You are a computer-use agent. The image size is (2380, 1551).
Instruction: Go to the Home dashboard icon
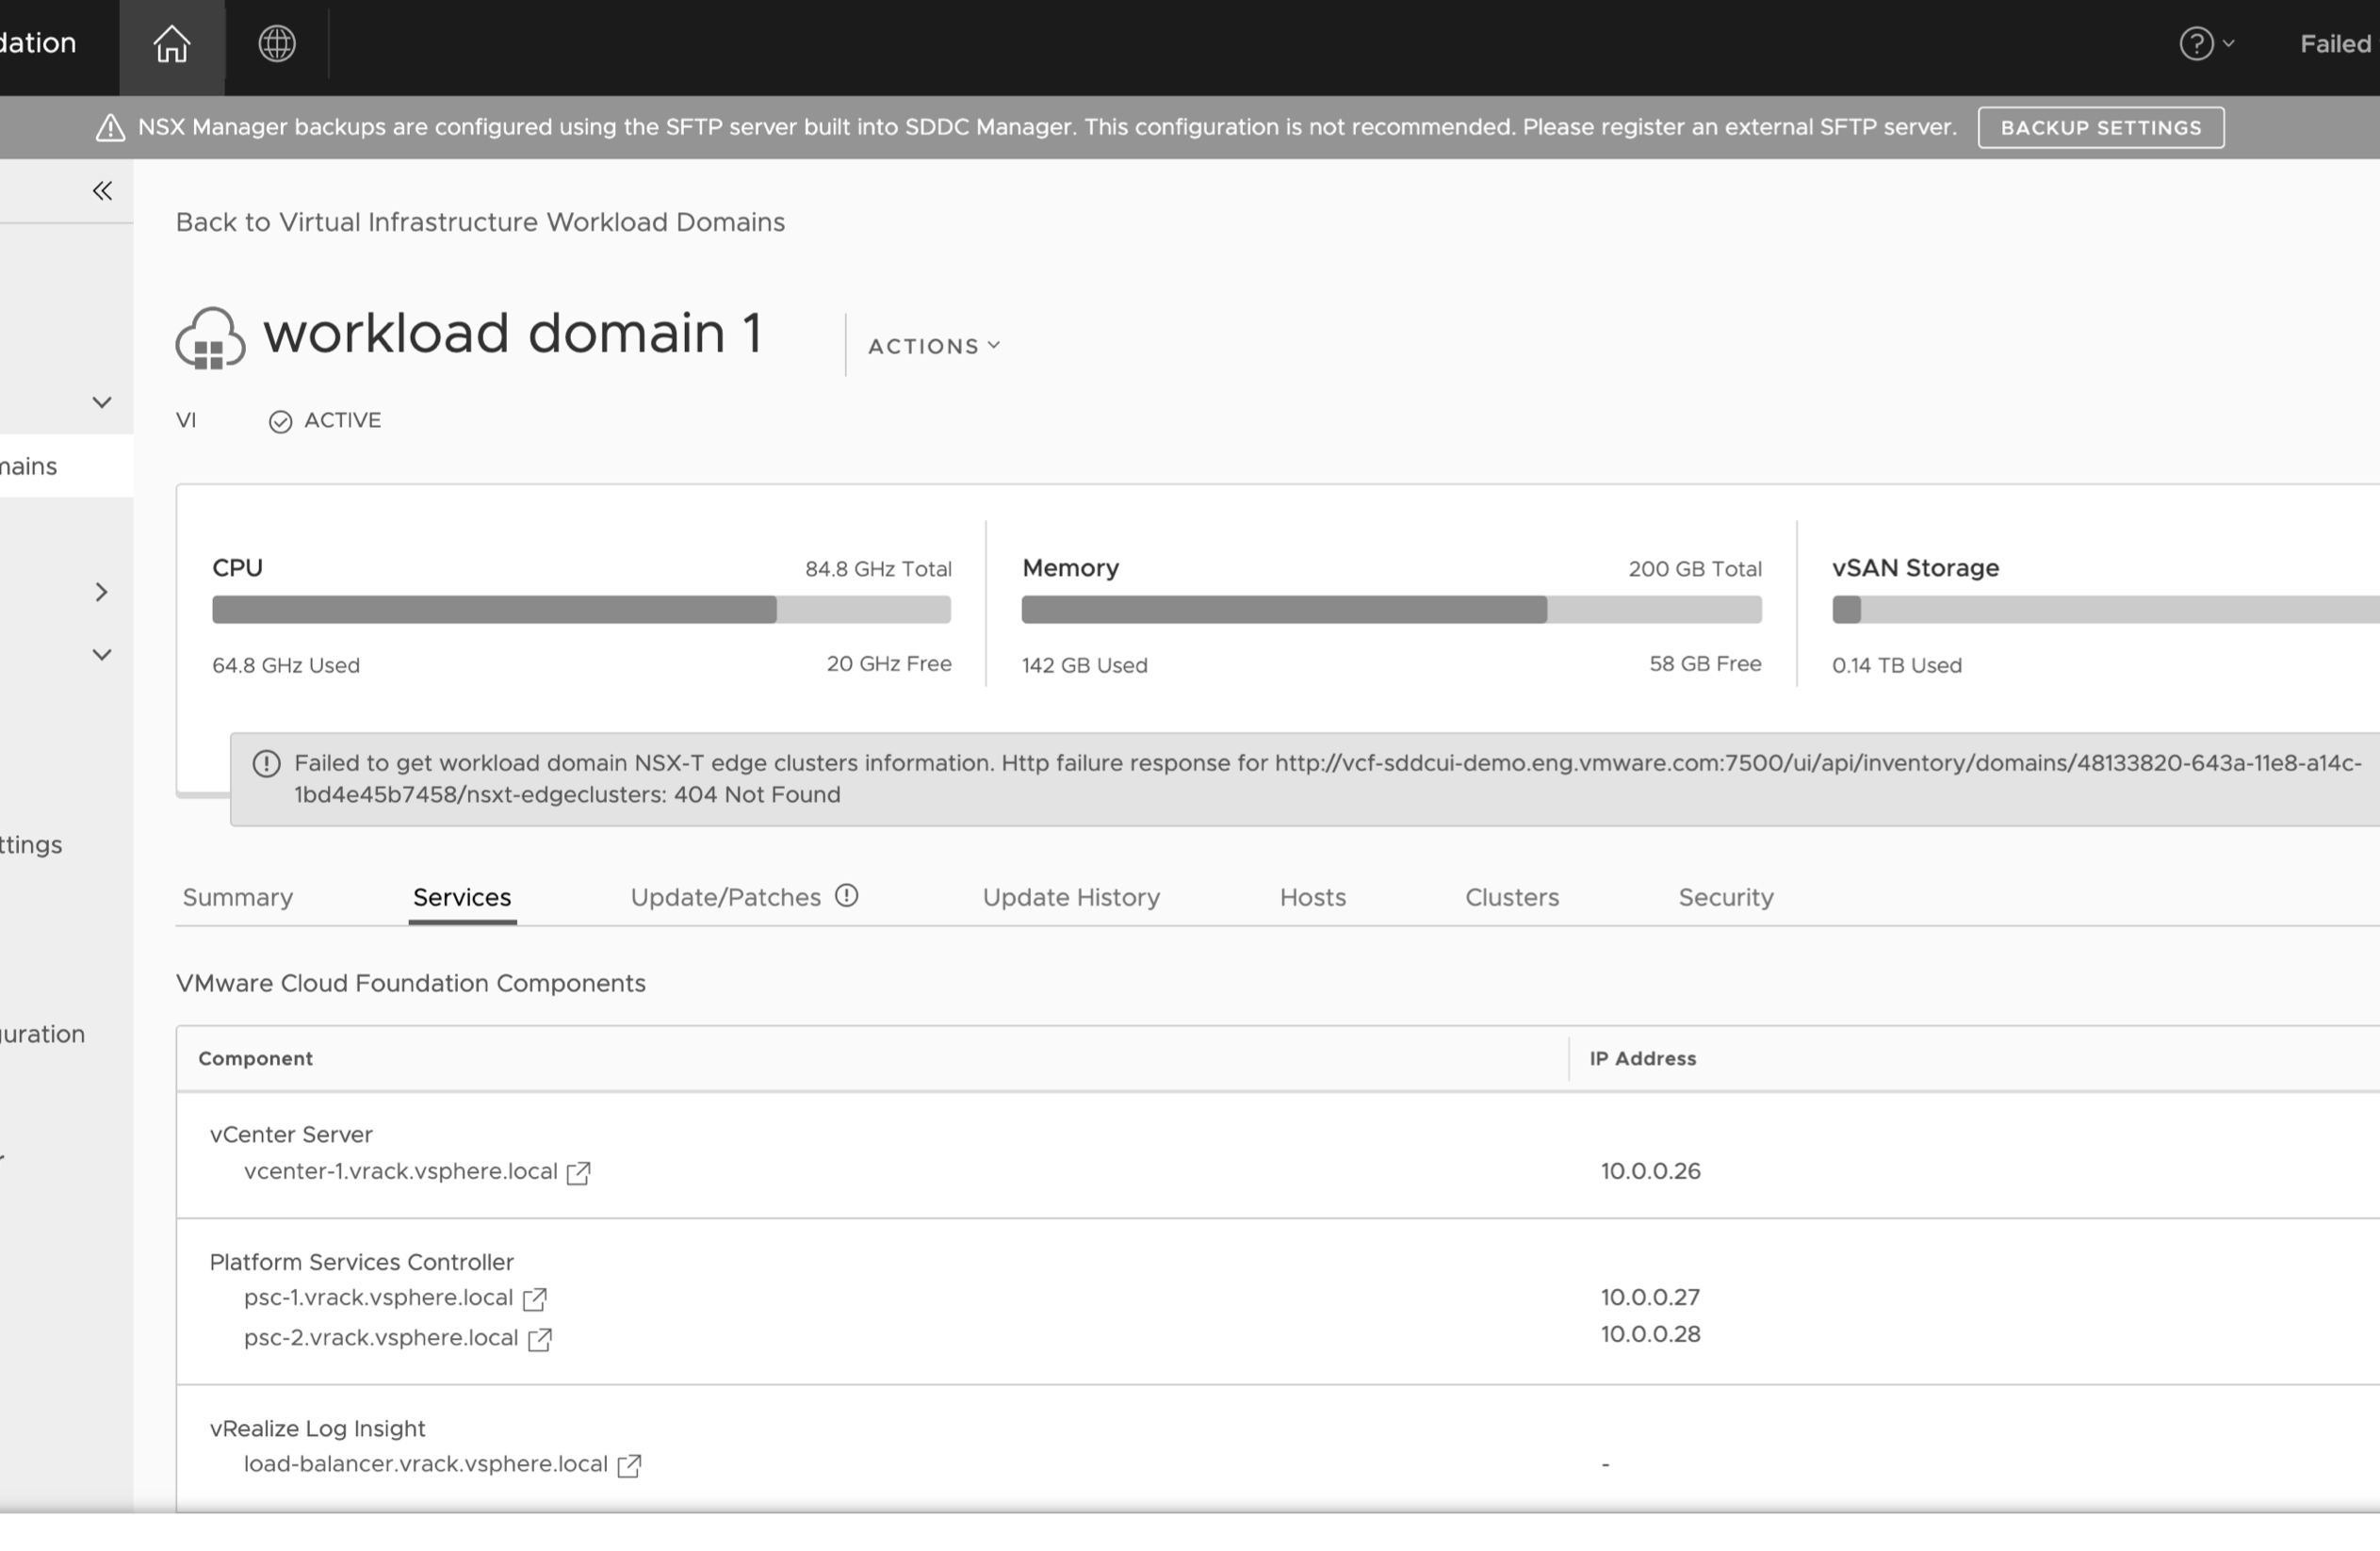point(172,44)
